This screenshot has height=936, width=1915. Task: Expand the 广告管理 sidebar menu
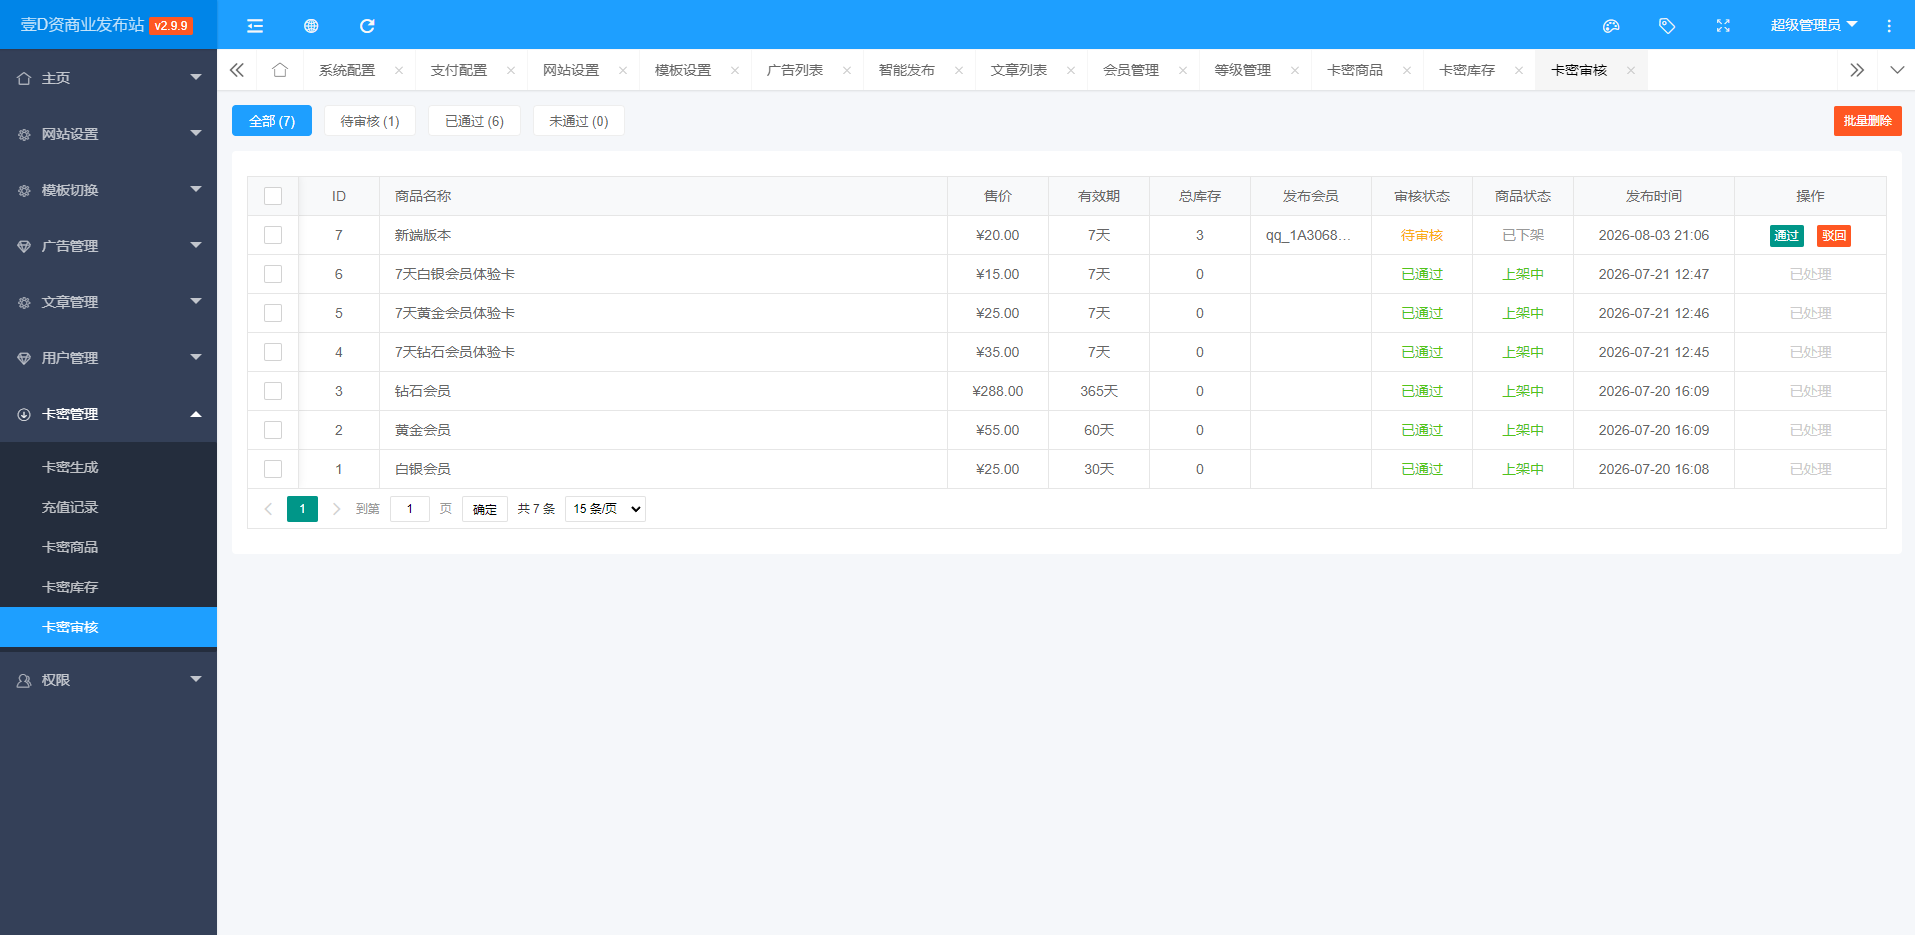pos(108,246)
